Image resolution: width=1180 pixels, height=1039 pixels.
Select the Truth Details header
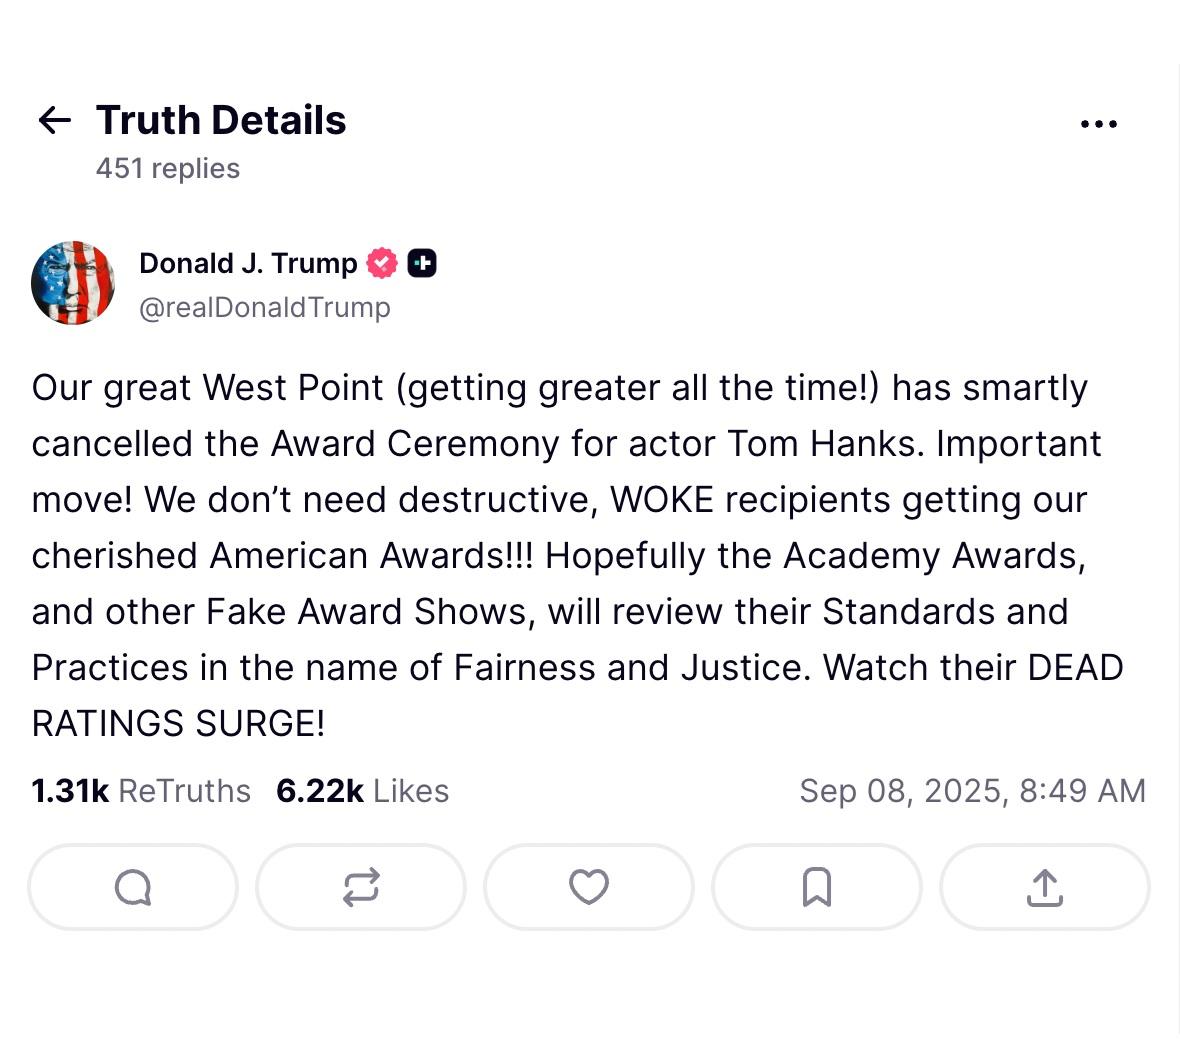pyautogui.click(x=220, y=120)
